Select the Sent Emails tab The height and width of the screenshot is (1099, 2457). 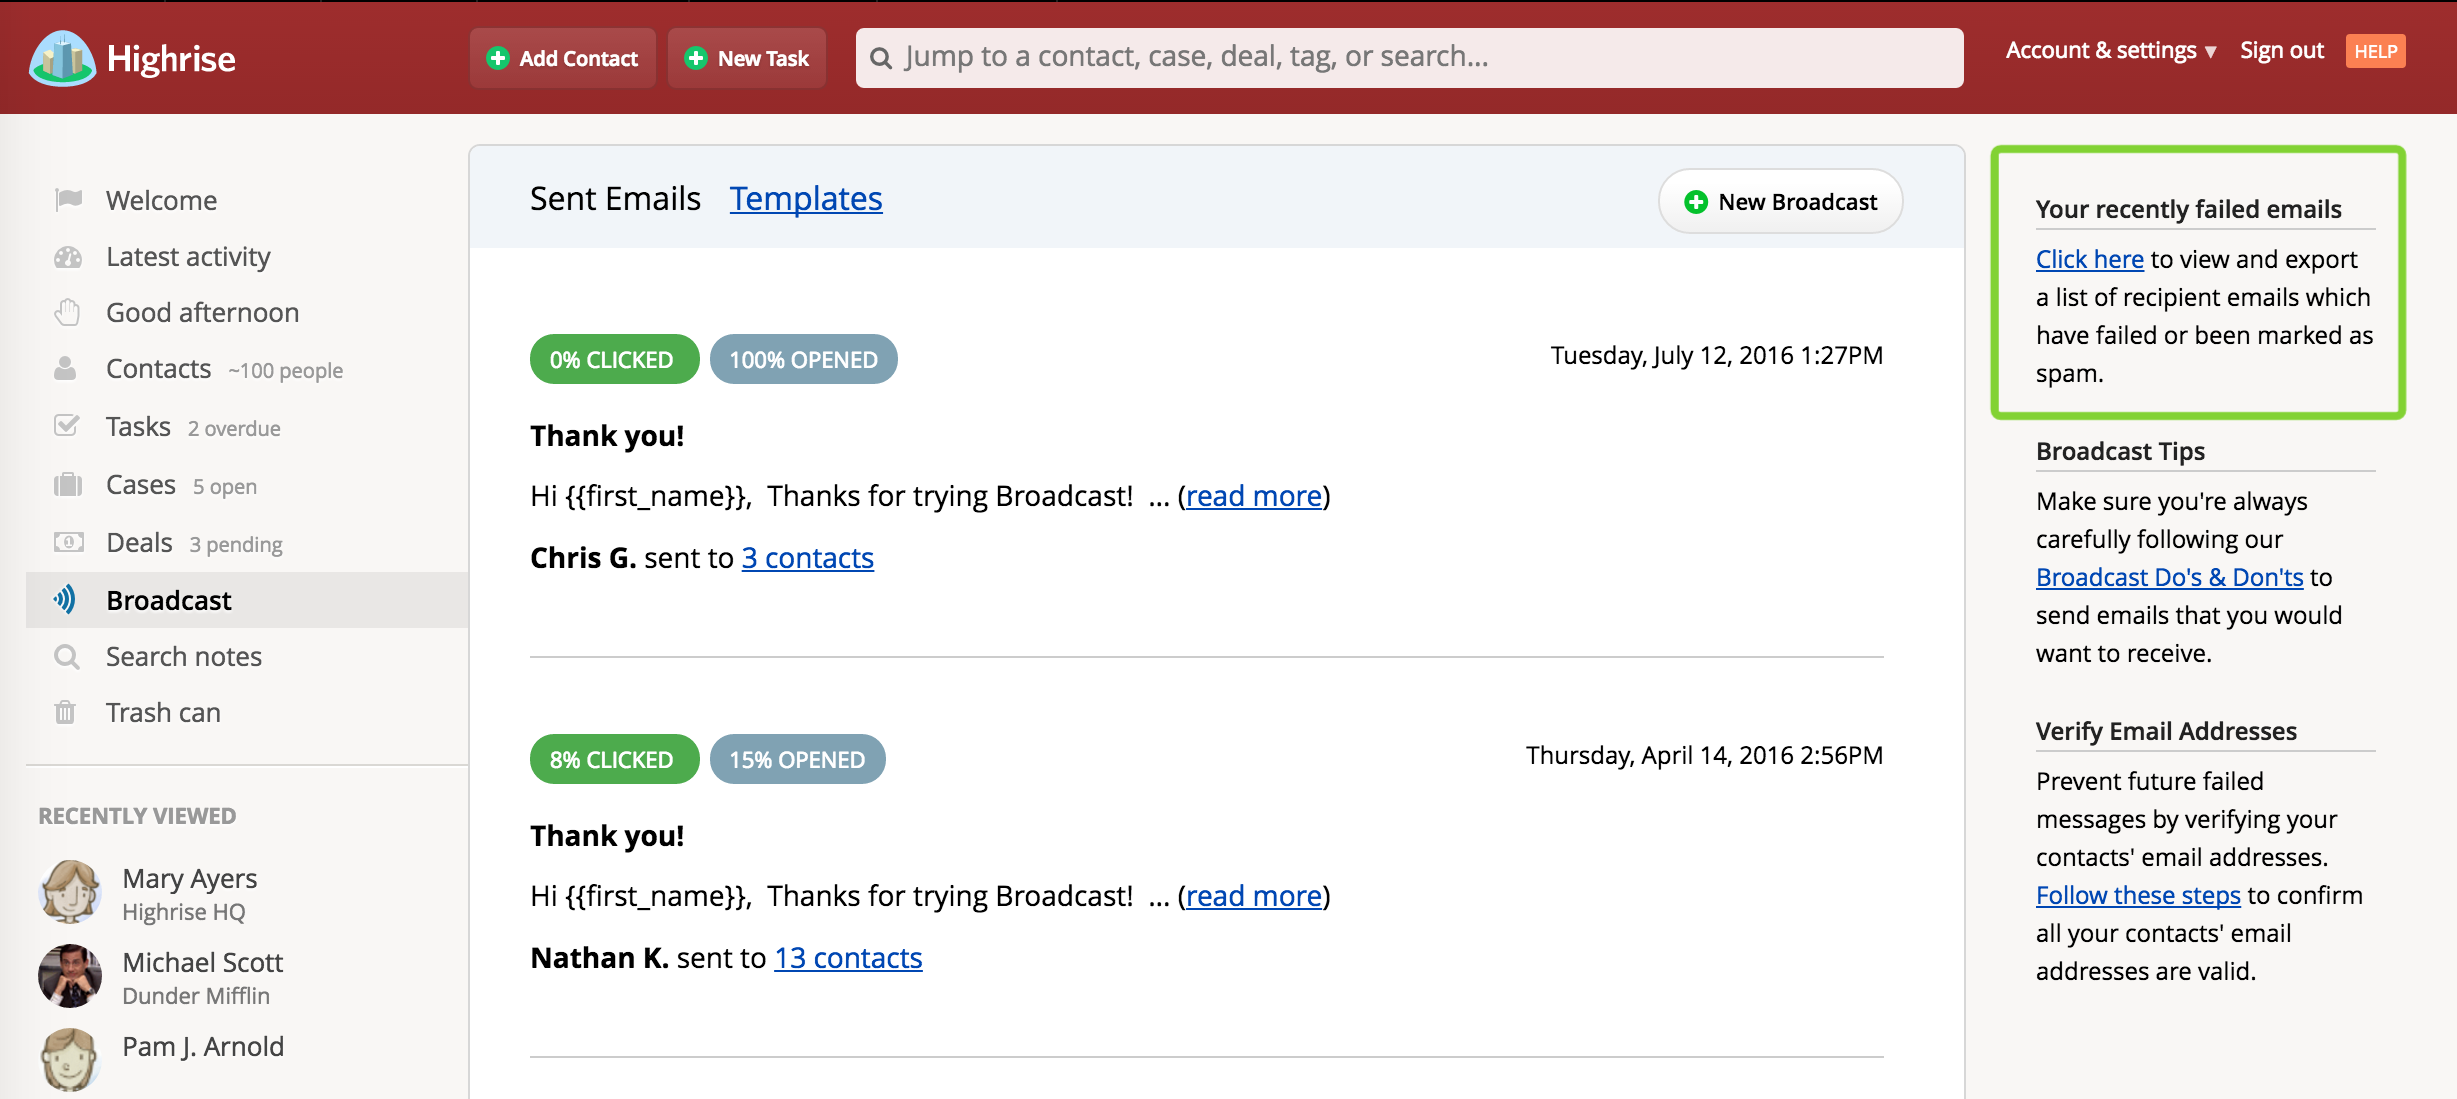pyautogui.click(x=615, y=199)
